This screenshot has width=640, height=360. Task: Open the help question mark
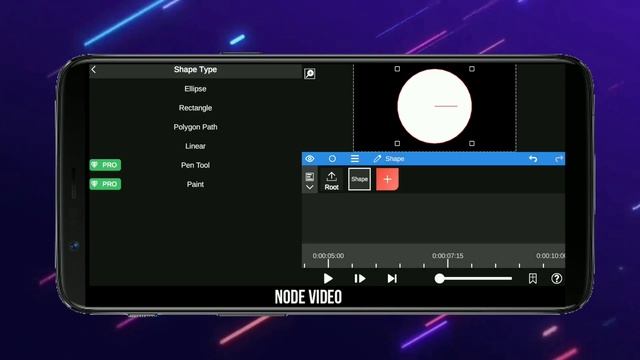557,279
